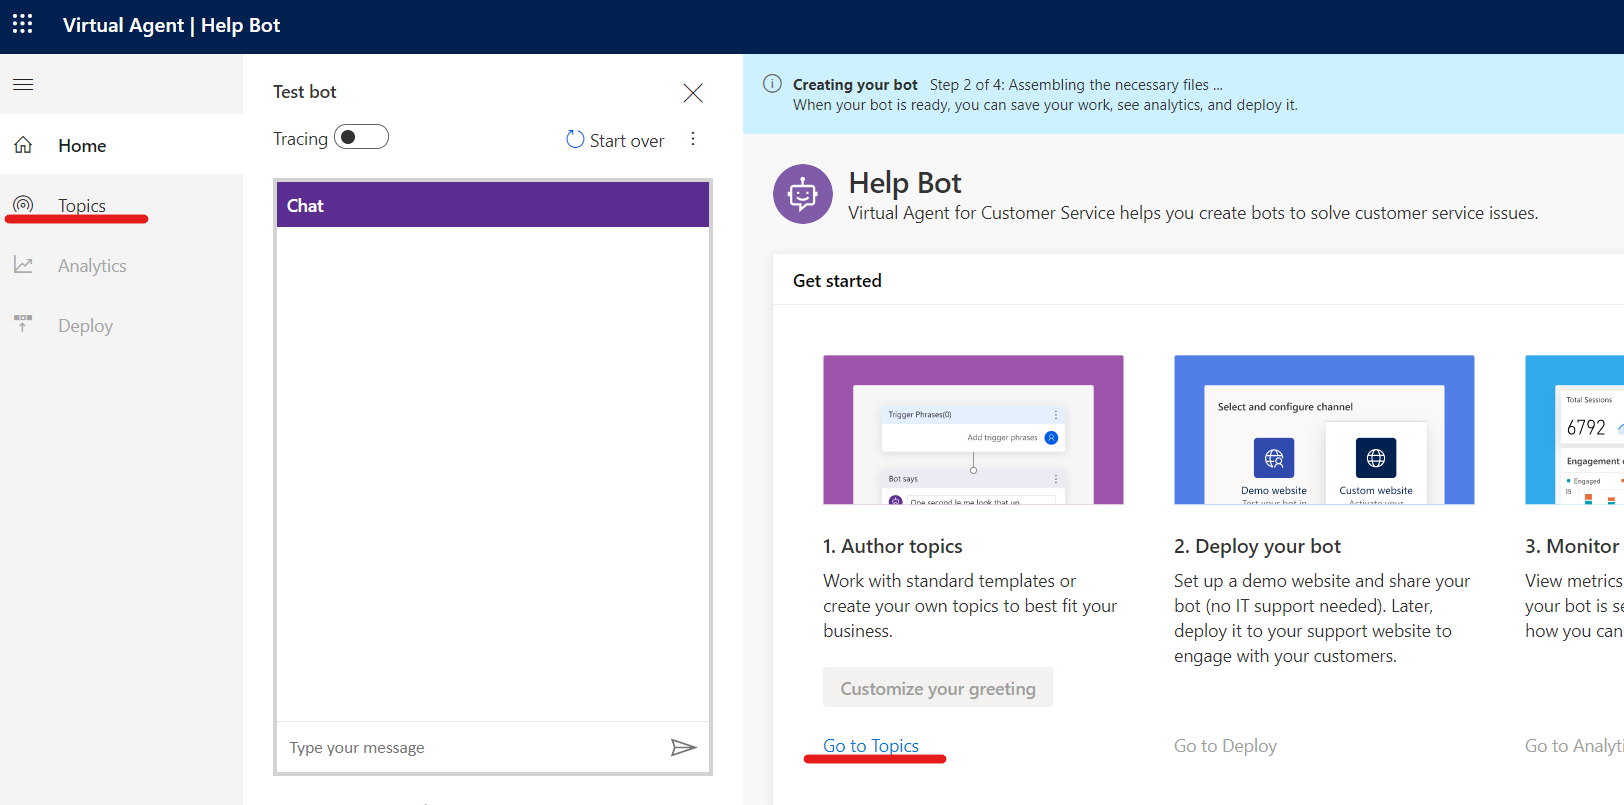The height and width of the screenshot is (805, 1624).
Task: Follow the Go to Topics link
Action: (x=871, y=745)
